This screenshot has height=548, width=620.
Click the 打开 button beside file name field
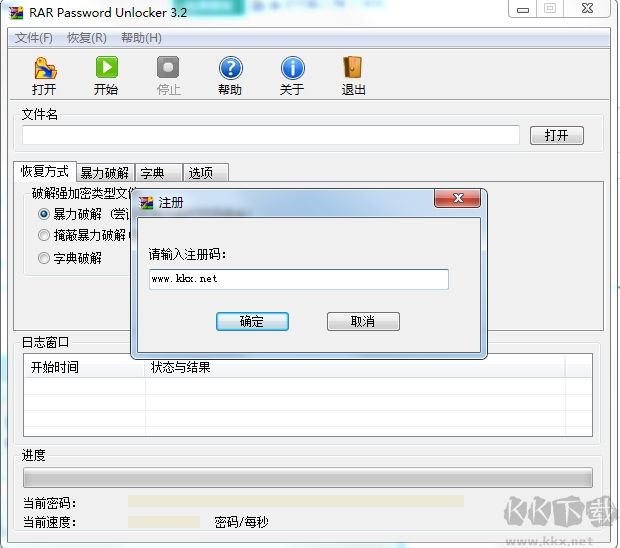point(556,136)
